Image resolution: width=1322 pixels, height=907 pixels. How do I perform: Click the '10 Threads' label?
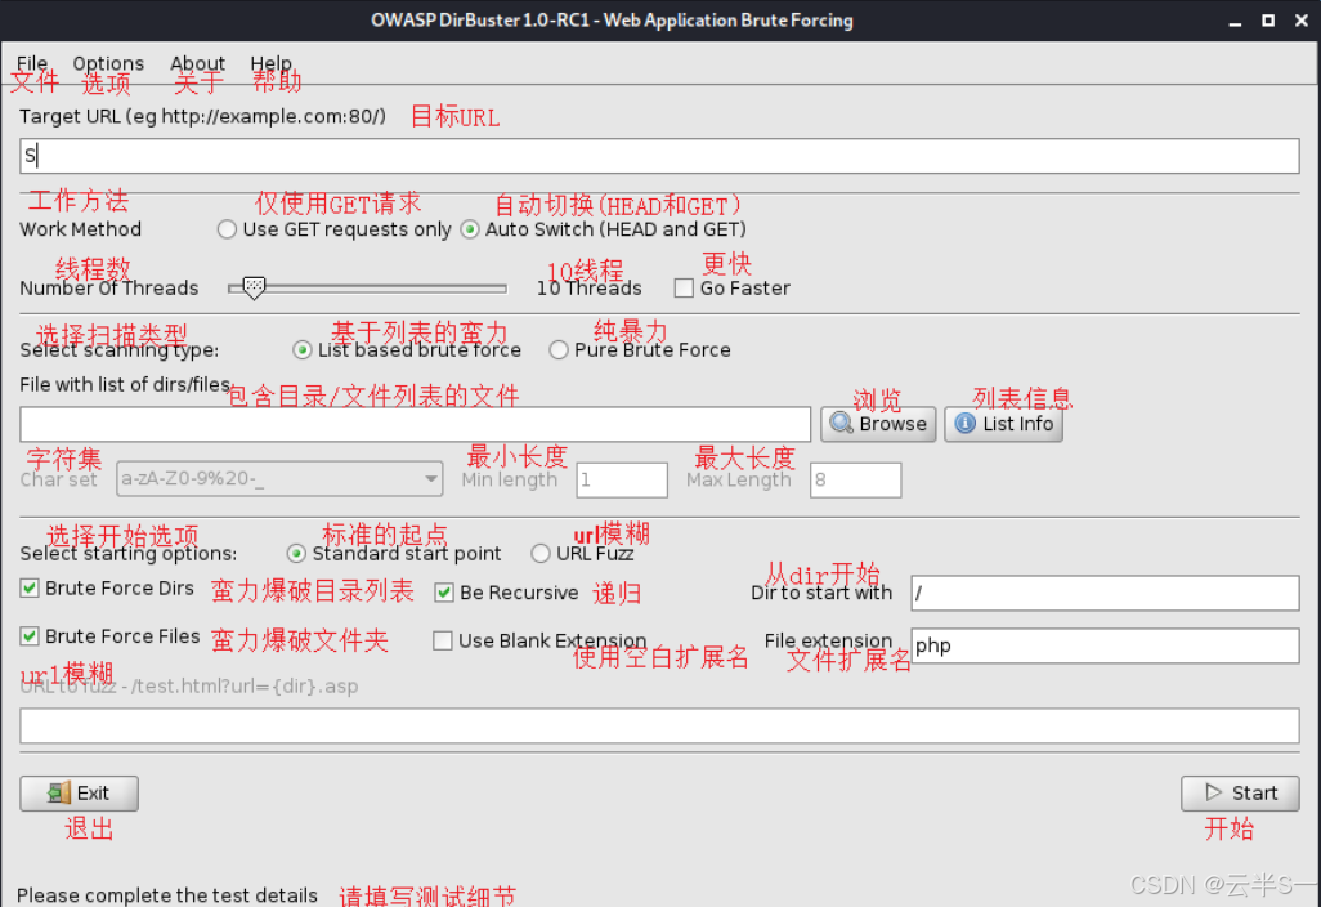(x=589, y=288)
